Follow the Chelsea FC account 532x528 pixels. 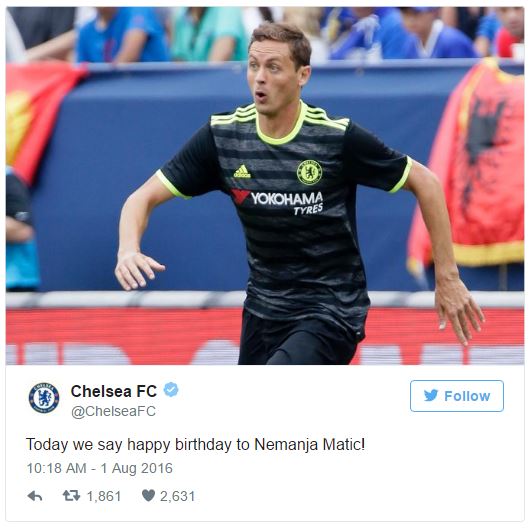point(457,396)
